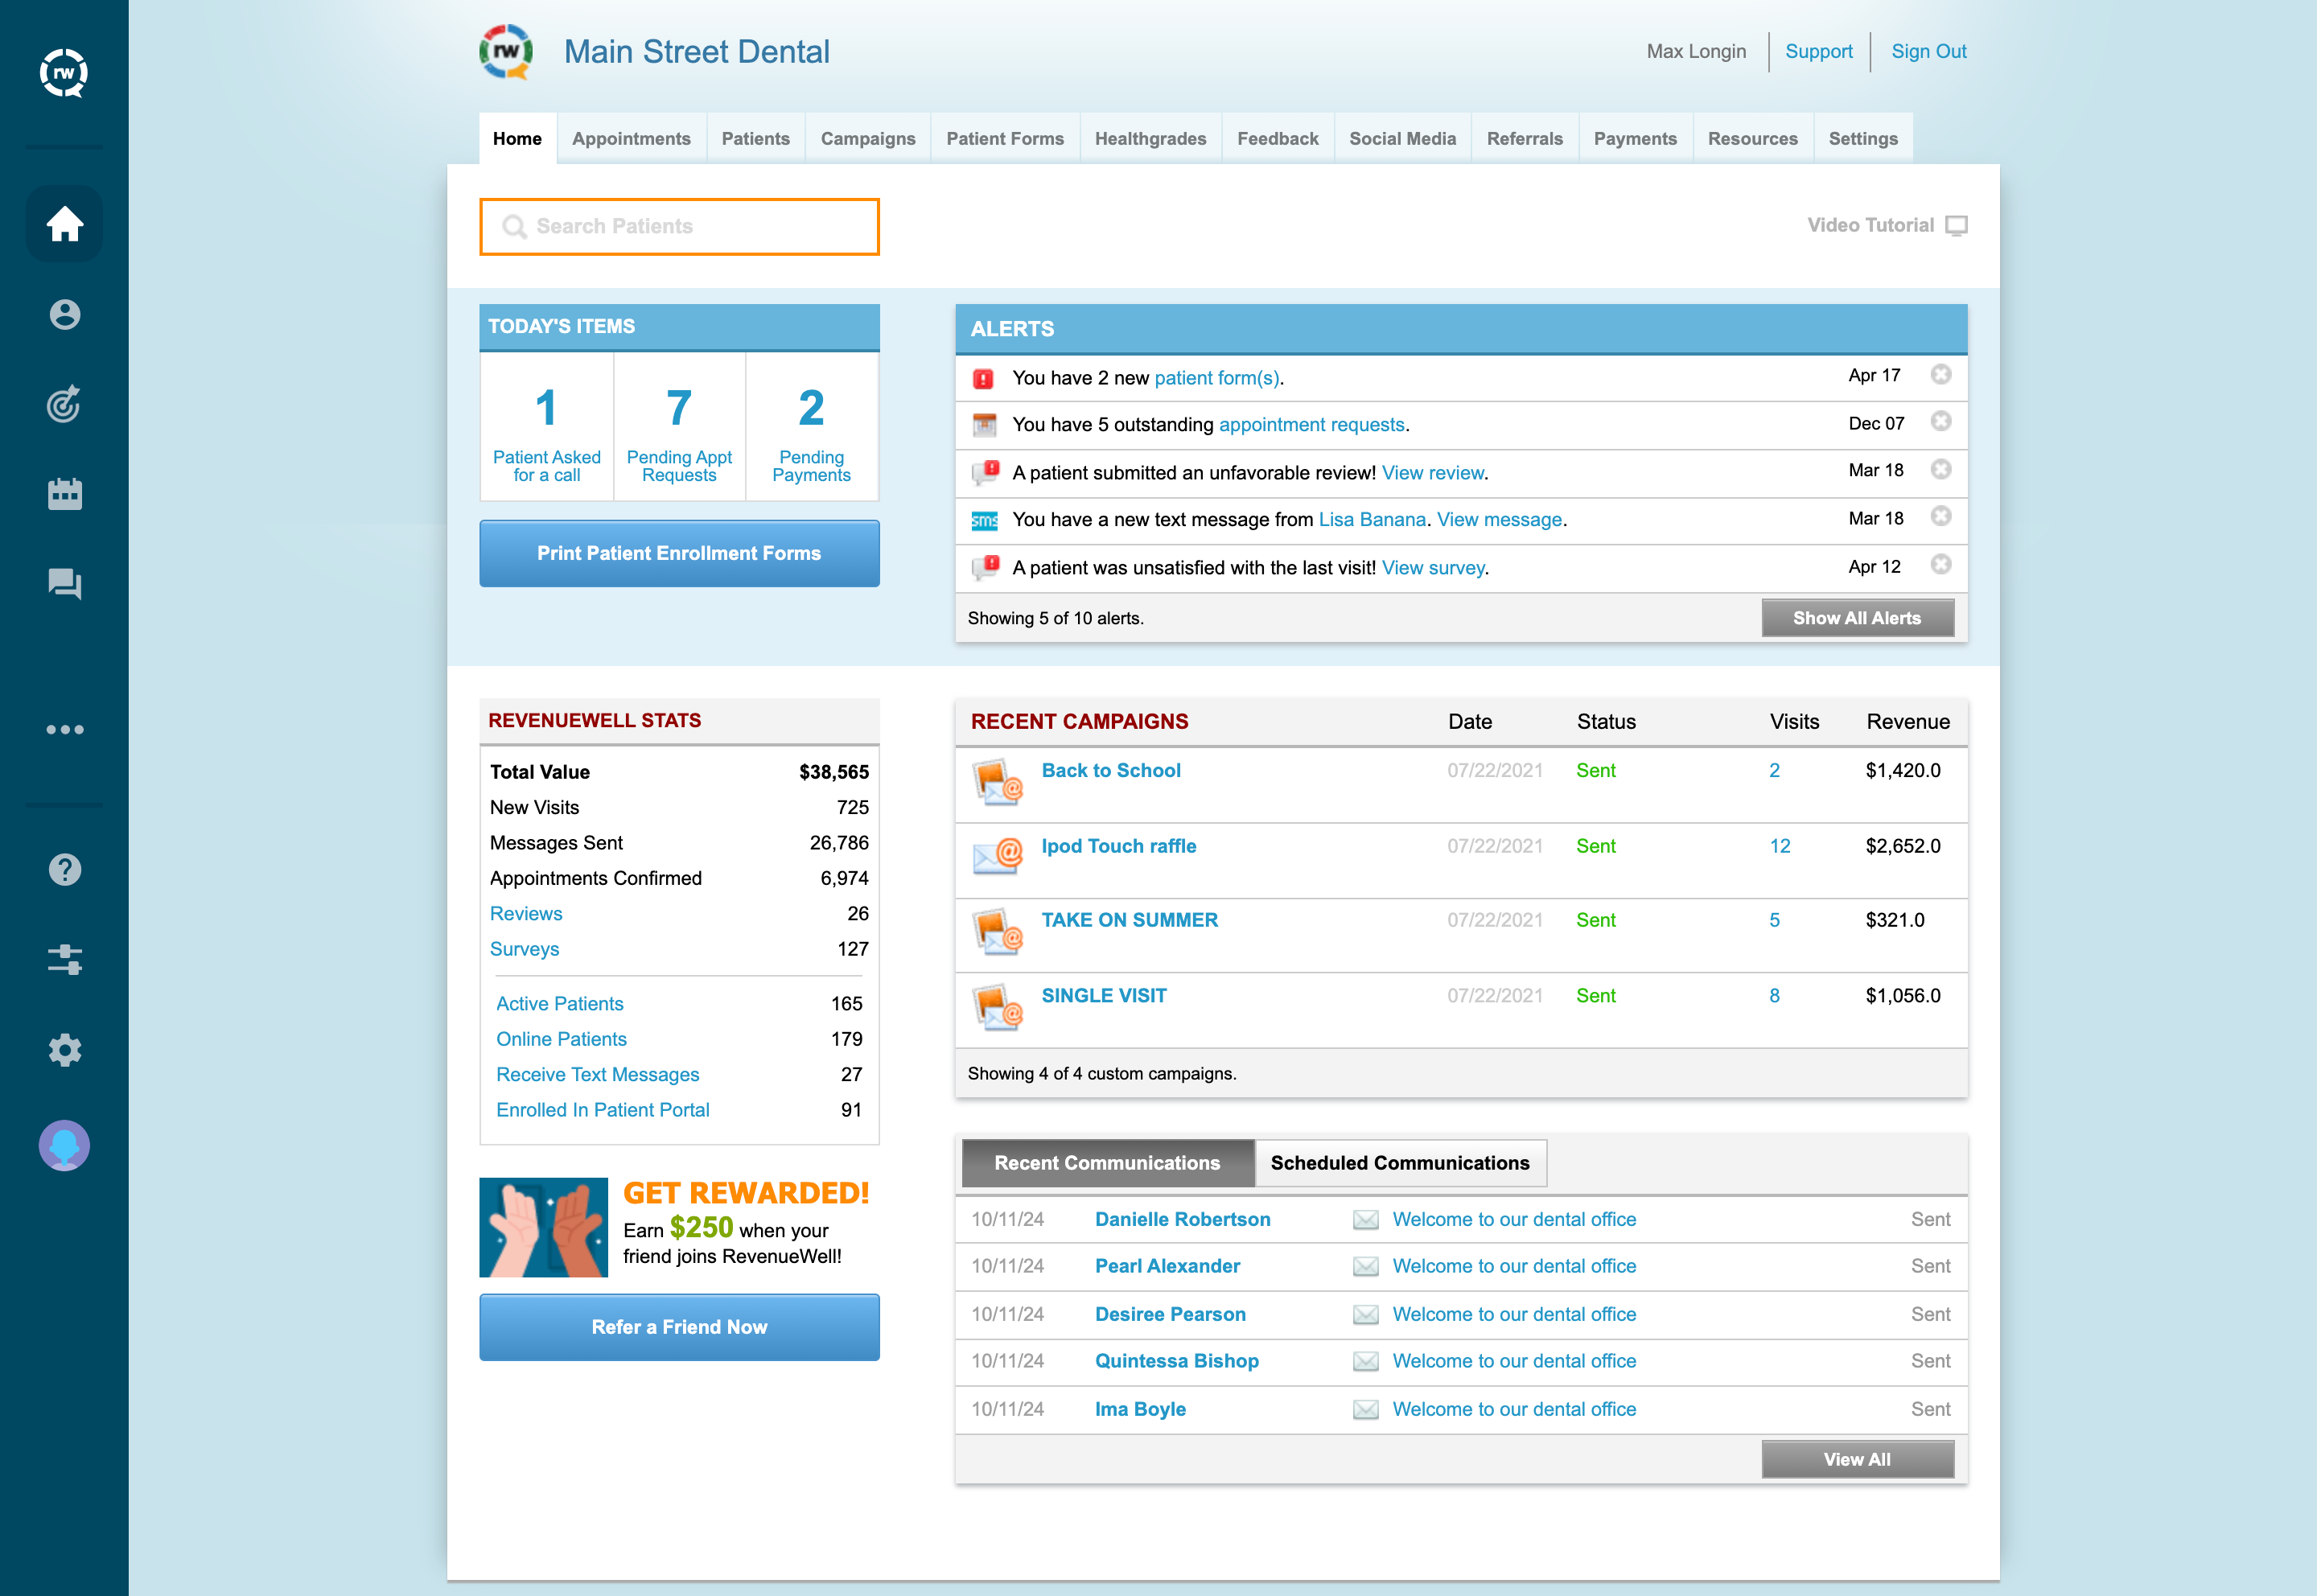
Task: Click the settings gear icon in sidebar
Action: [x=64, y=1050]
